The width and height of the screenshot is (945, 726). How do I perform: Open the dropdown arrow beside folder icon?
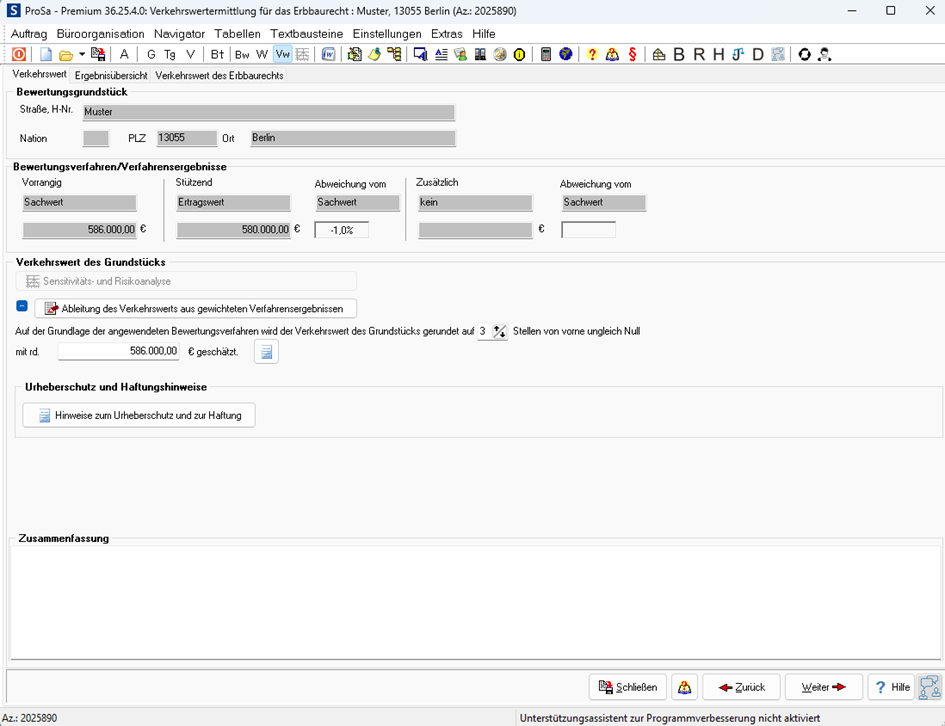click(82, 55)
